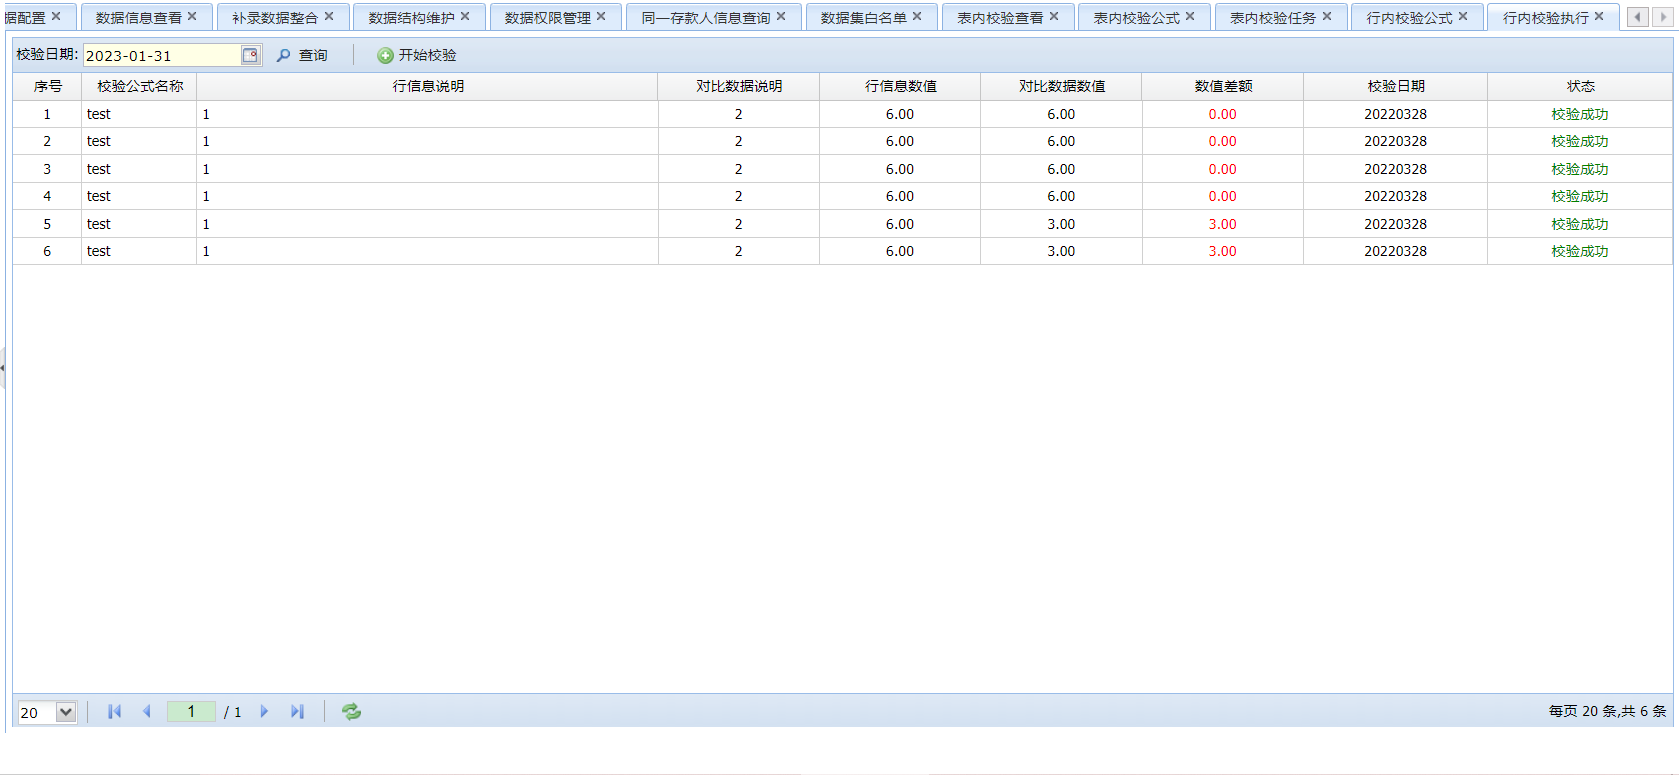Go to first page in pager
This screenshot has width=1679, height=775.
pos(114,712)
